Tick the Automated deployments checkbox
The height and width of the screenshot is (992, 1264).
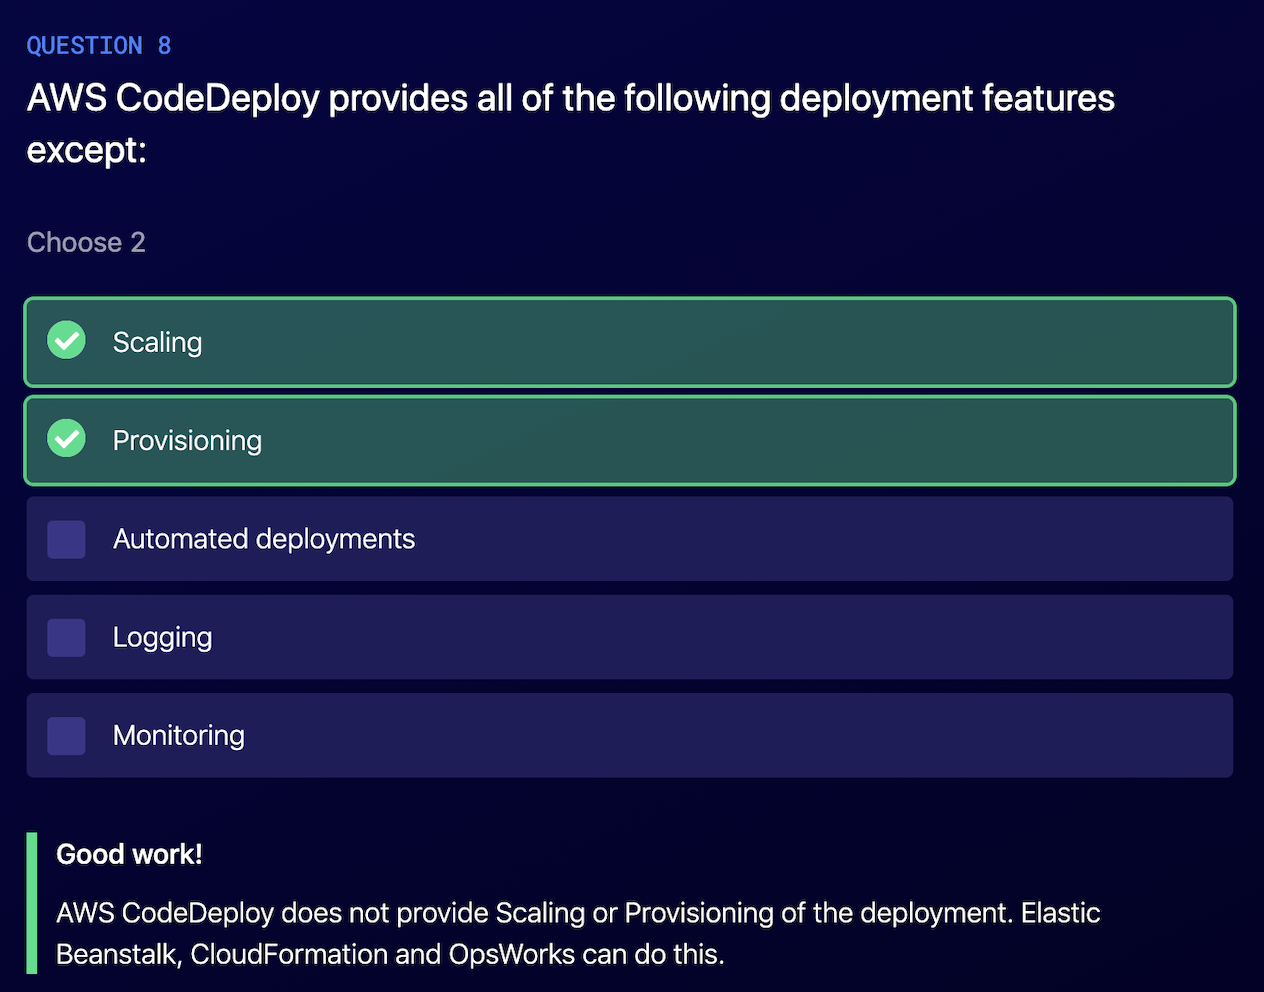coord(66,539)
